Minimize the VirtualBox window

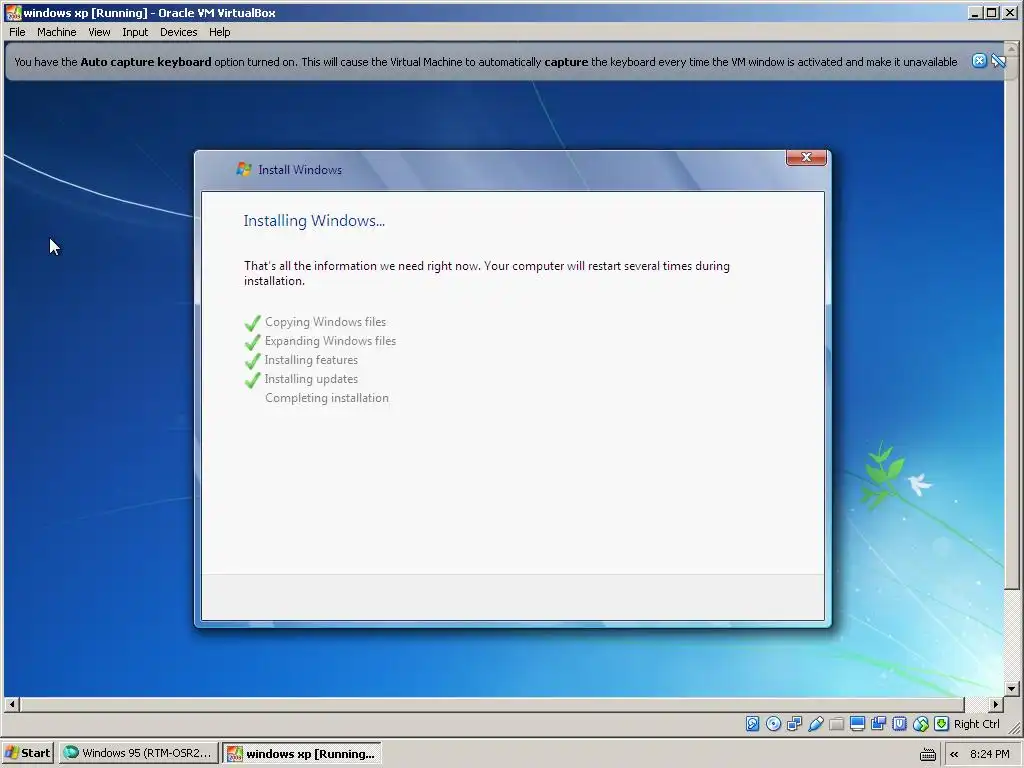pos(975,12)
